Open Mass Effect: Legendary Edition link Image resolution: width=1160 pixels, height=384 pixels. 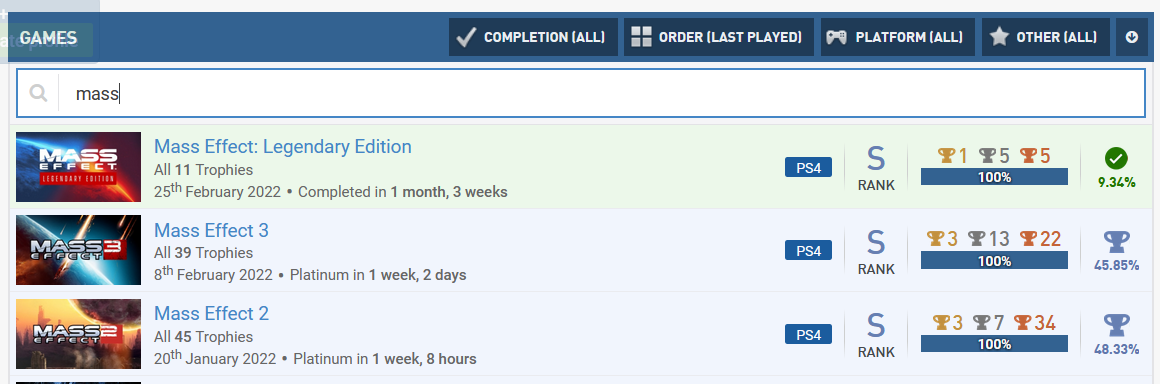tap(283, 146)
